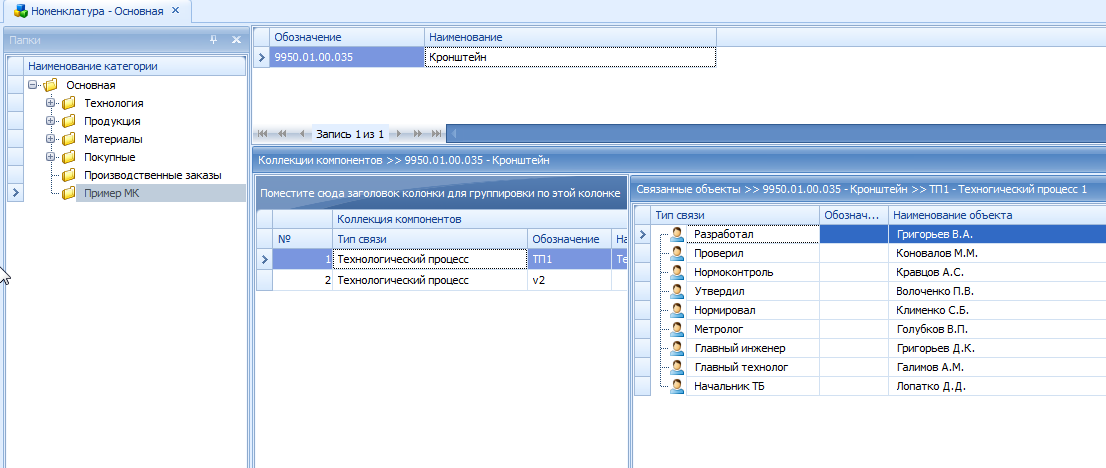Click the Проверил user icon

[678, 253]
